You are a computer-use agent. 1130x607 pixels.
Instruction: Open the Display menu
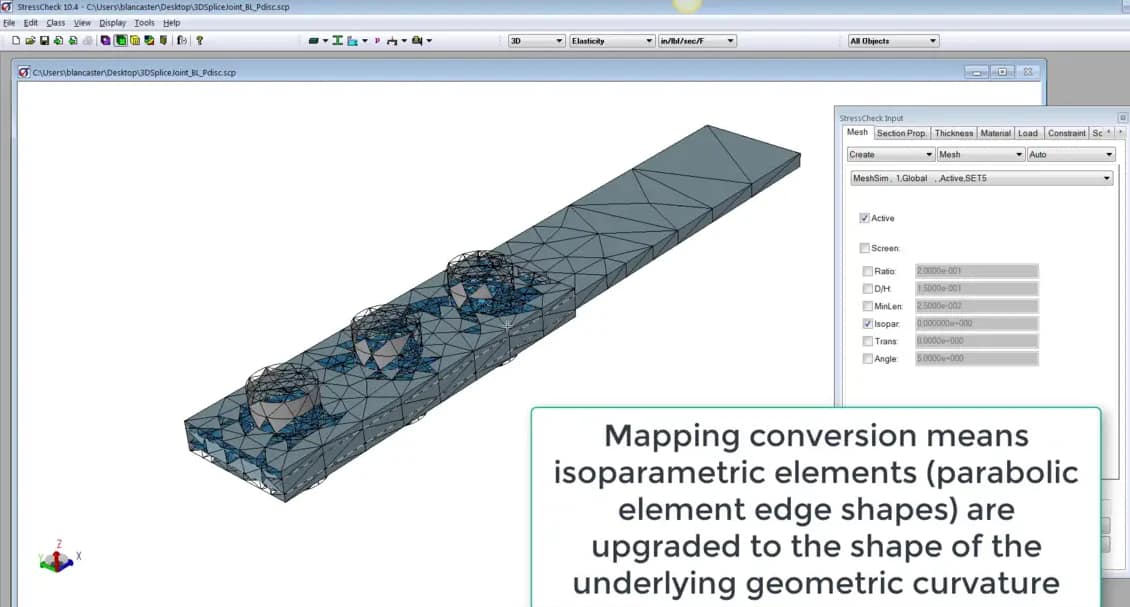coord(112,22)
